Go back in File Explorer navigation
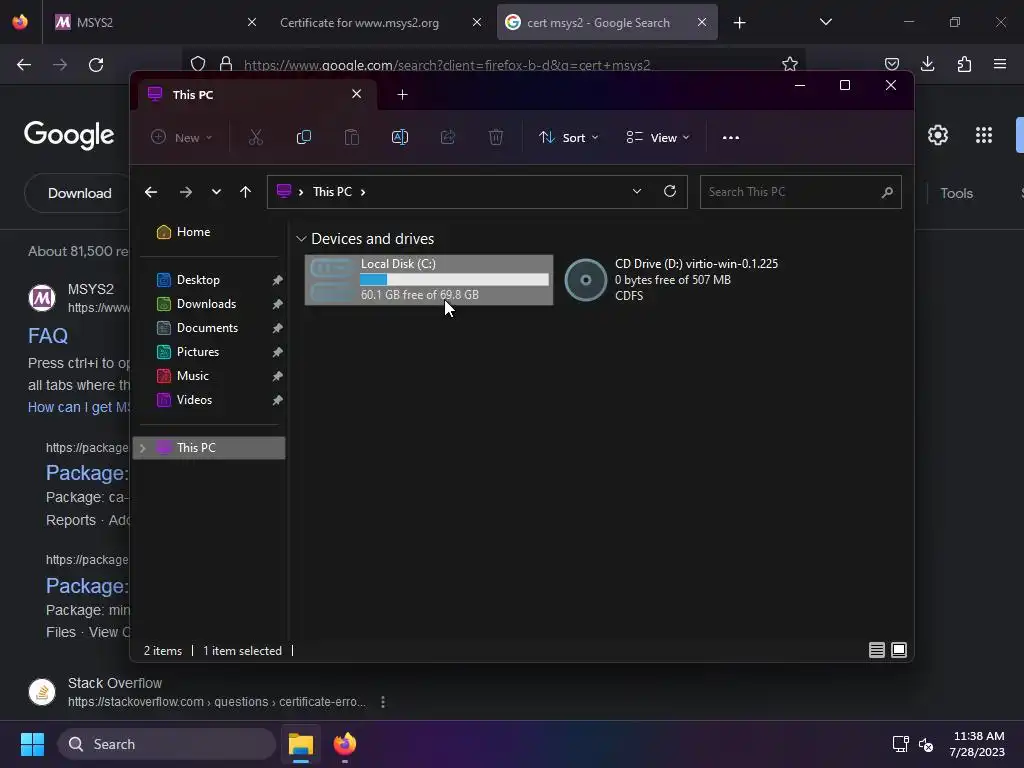The image size is (1024, 768). point(151,192)
